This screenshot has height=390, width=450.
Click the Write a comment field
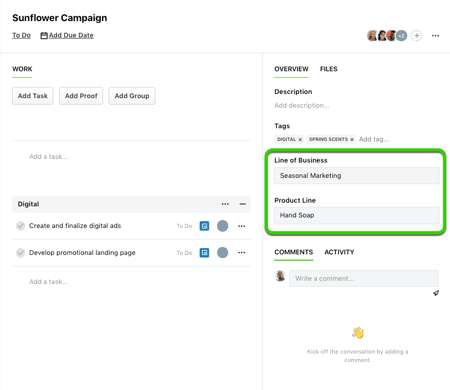364,278
